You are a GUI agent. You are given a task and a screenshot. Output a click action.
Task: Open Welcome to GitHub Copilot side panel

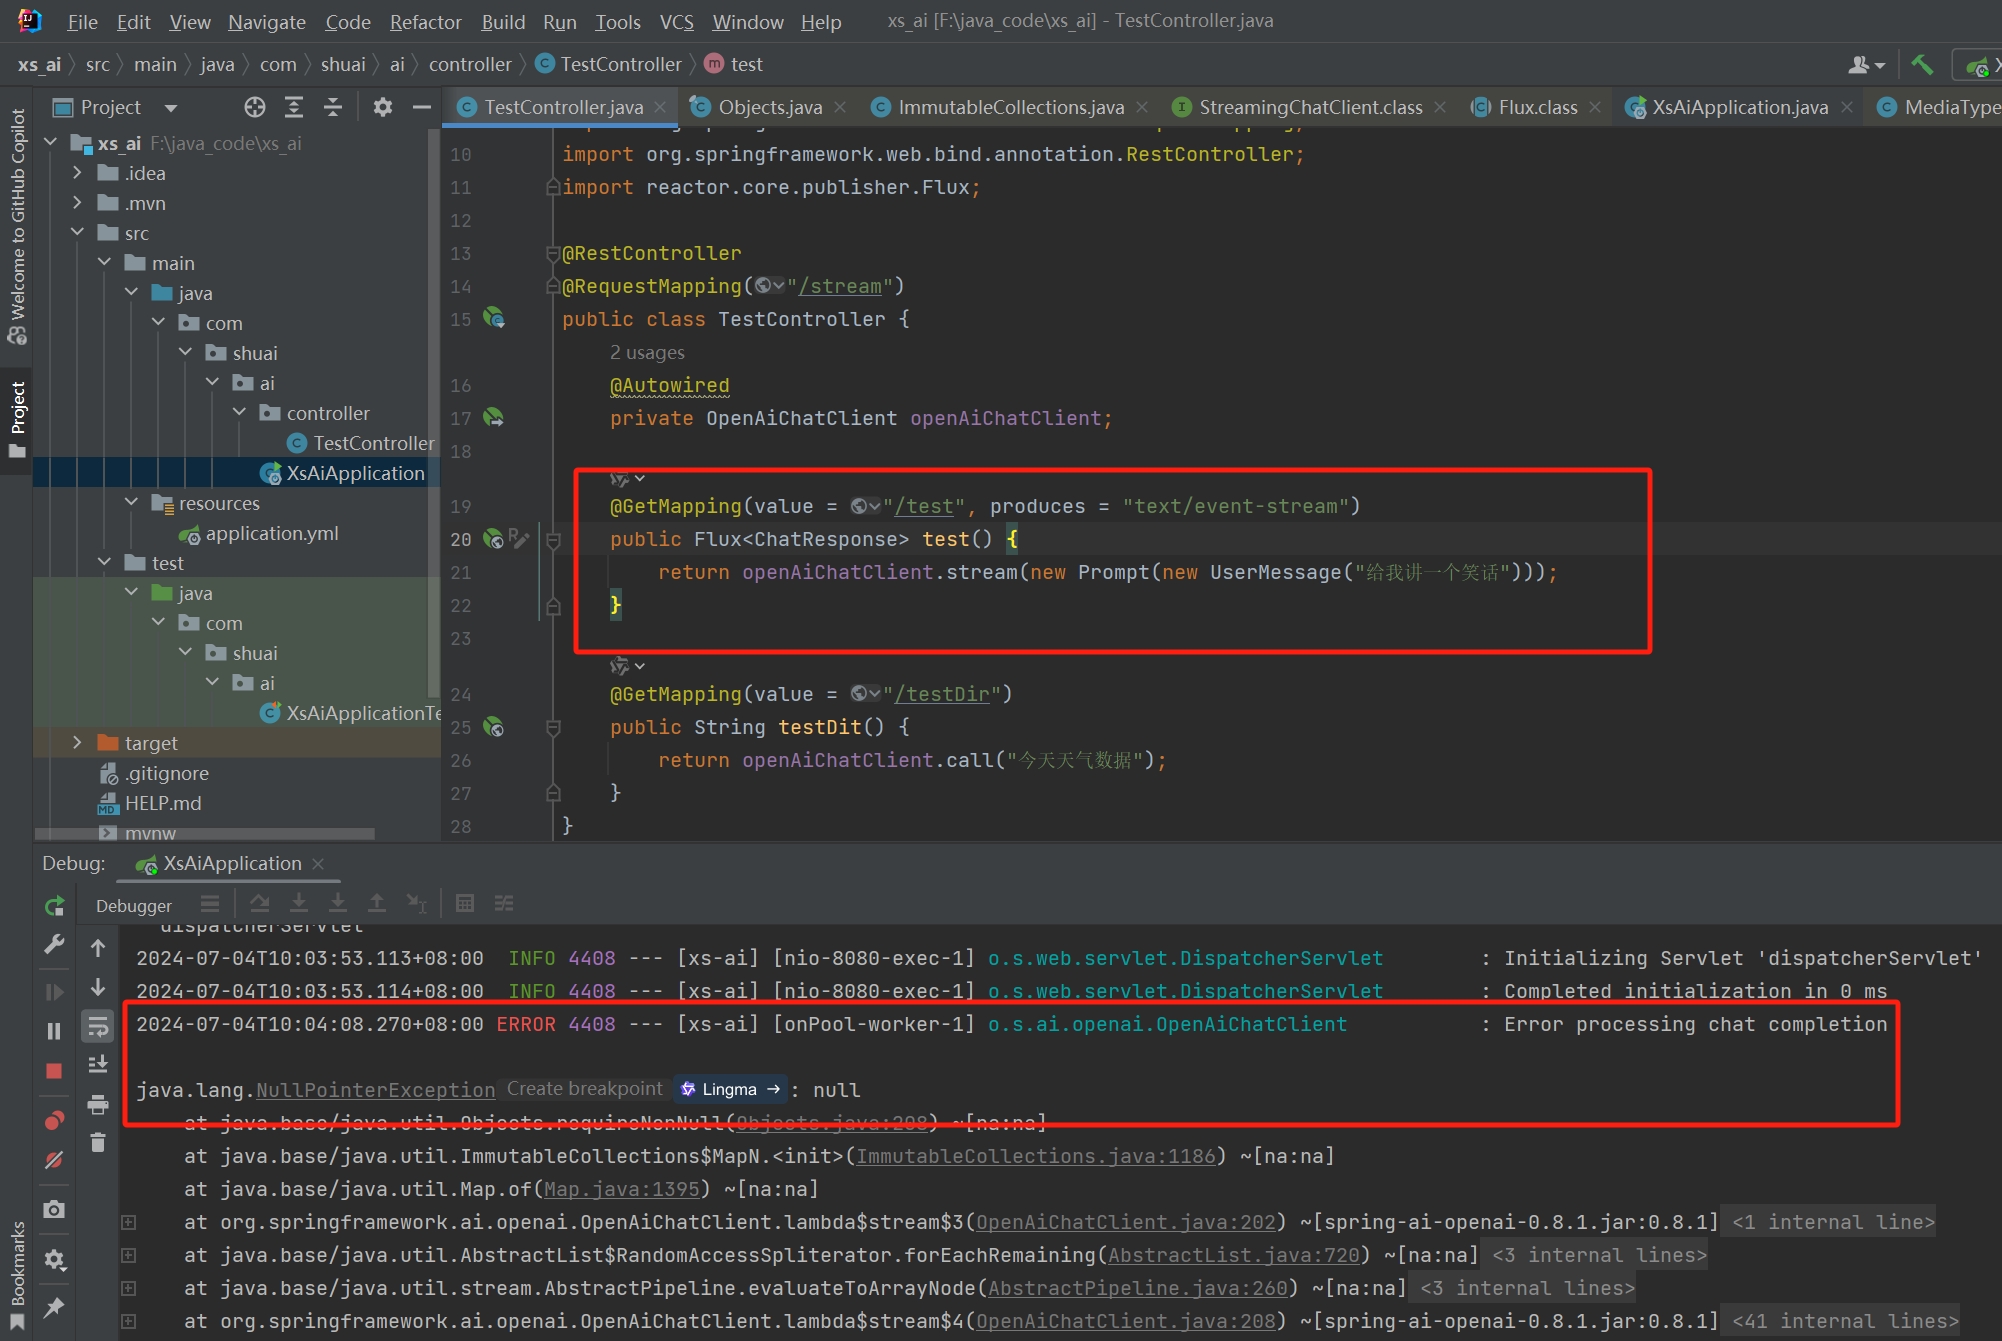click(17, 226)
